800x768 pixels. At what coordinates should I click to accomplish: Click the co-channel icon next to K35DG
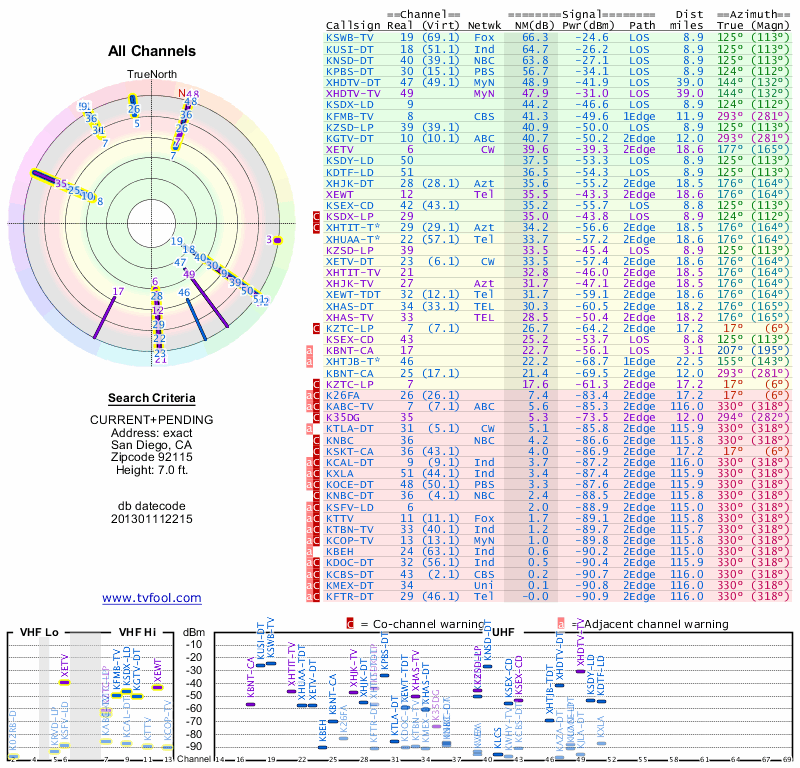pos(316,417)
